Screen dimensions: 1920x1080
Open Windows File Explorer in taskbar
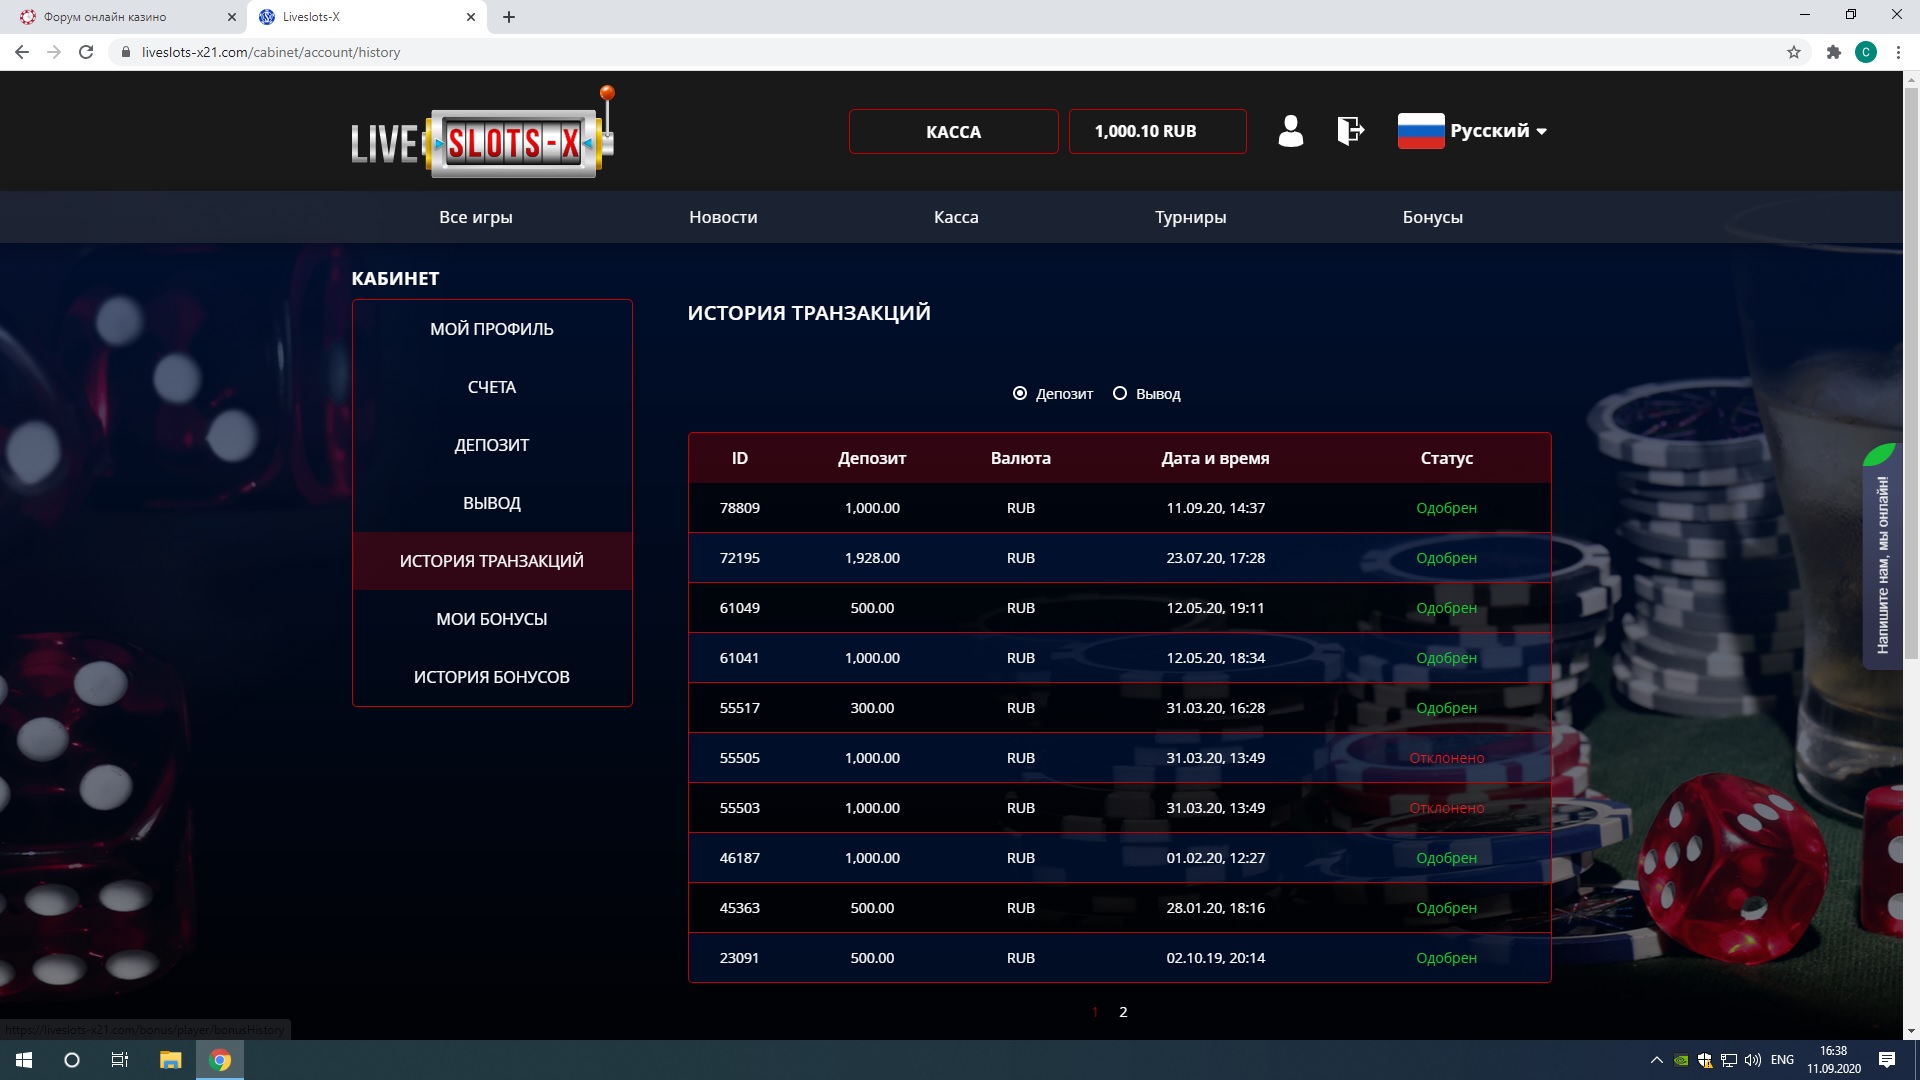coord(170,1060)
